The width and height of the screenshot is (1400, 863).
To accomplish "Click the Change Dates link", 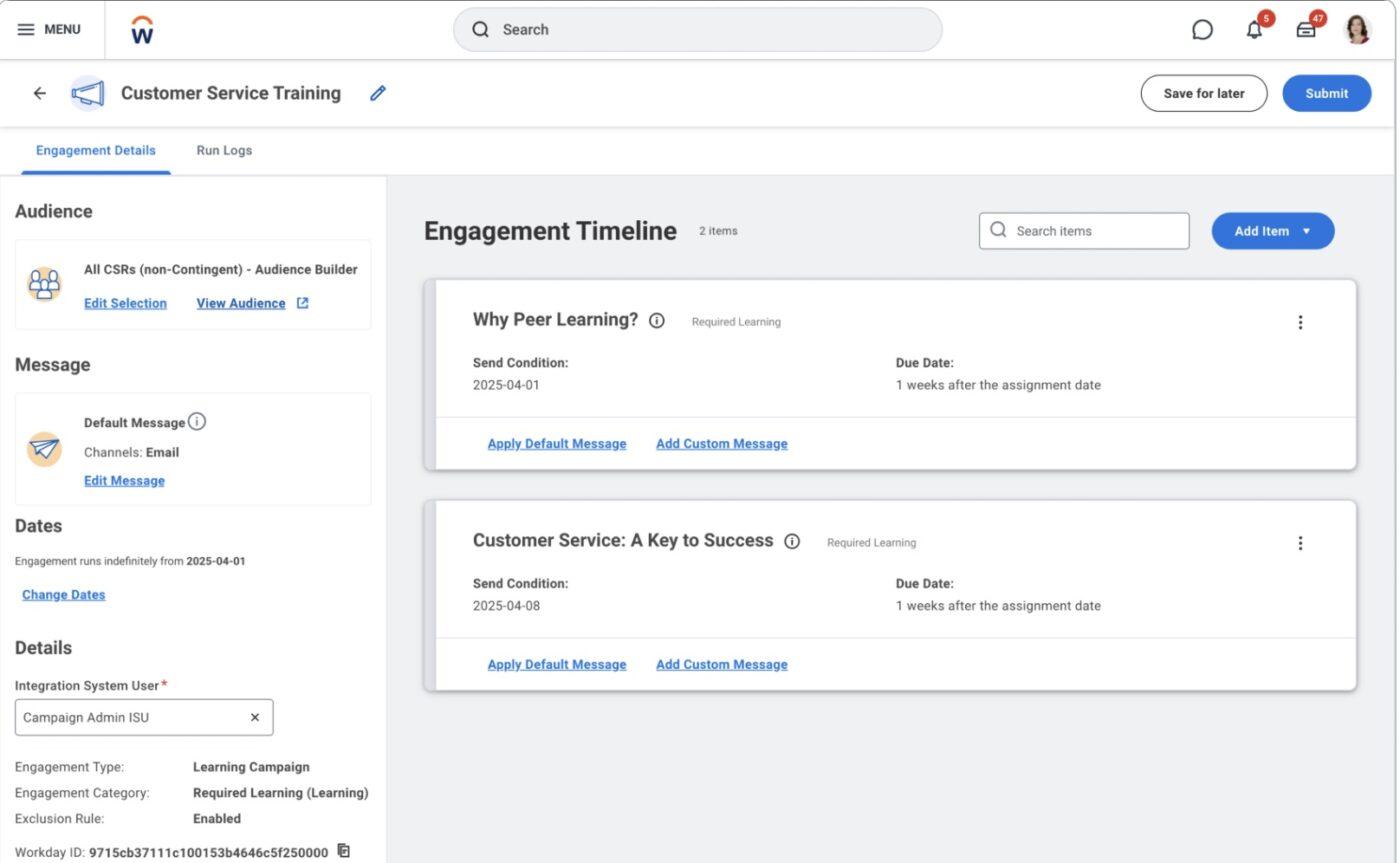I will click(64, 595).
